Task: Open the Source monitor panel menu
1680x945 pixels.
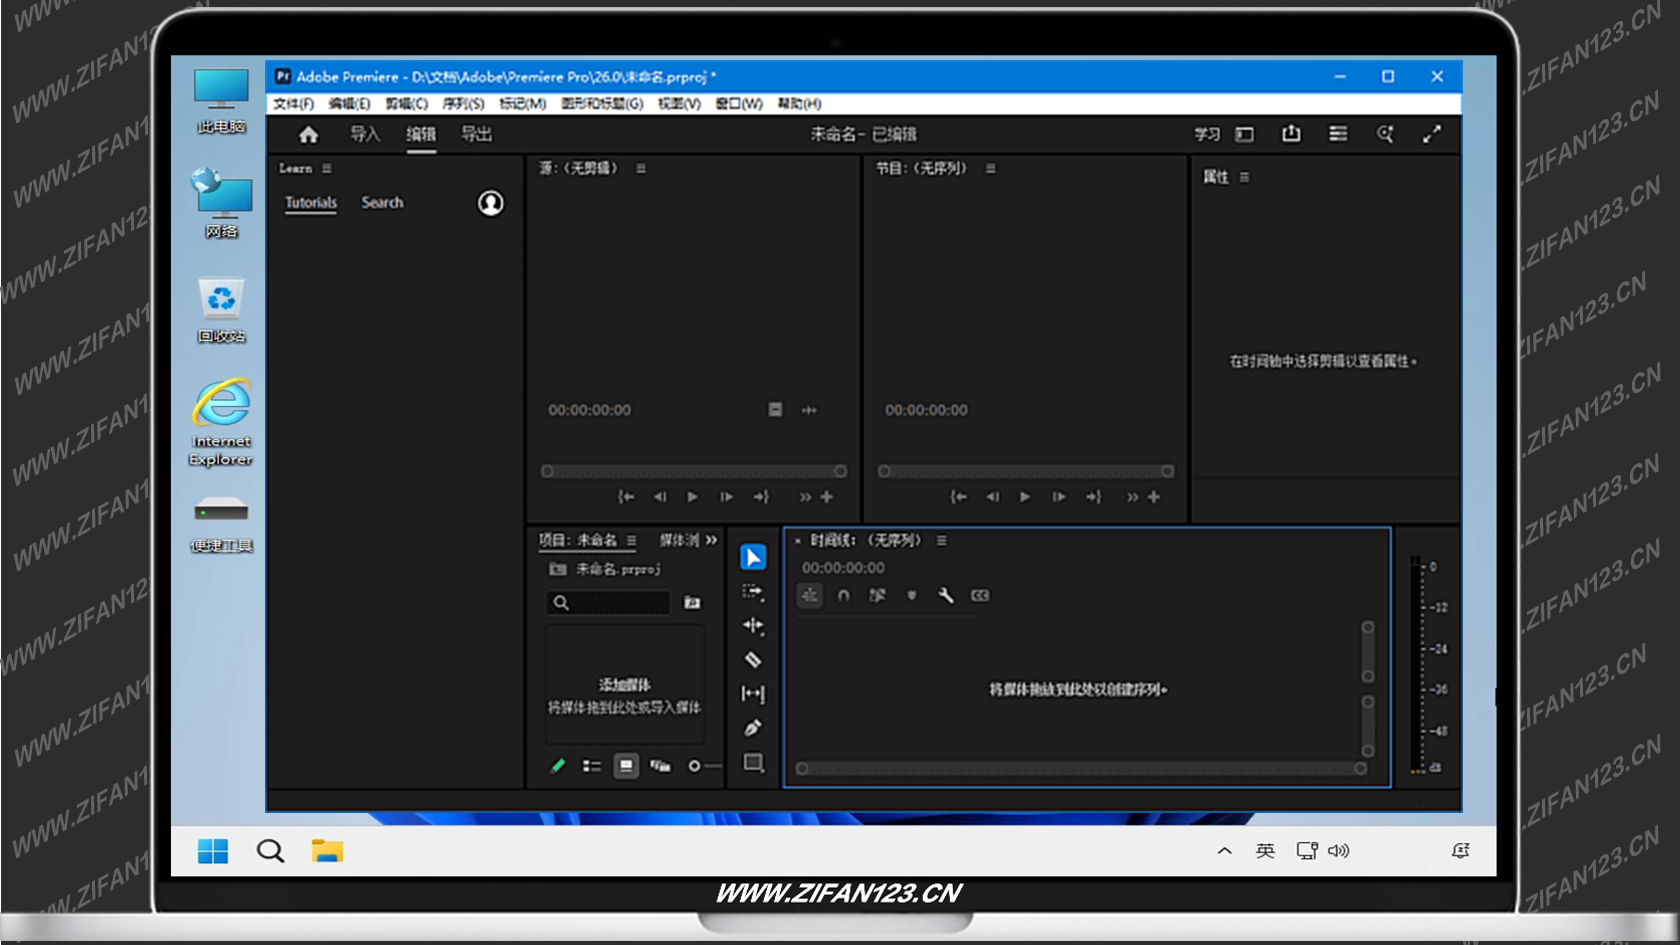Action: [641, 168]
